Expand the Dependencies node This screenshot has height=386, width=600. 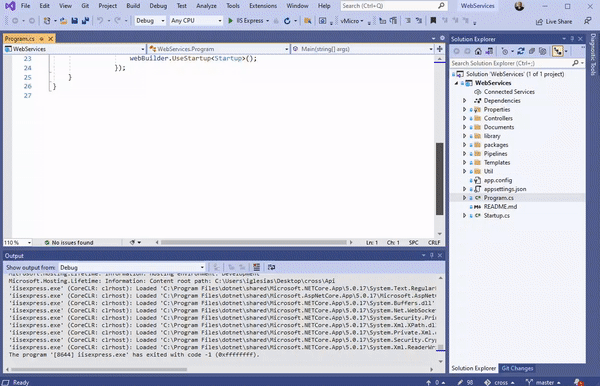click(x=465, y=101)
